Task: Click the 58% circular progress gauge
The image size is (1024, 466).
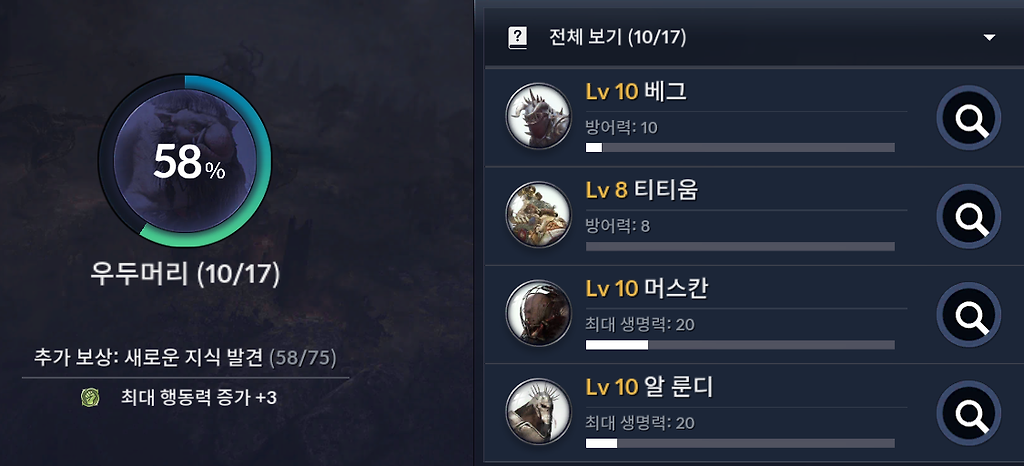Action: click(x=185, y=161)
